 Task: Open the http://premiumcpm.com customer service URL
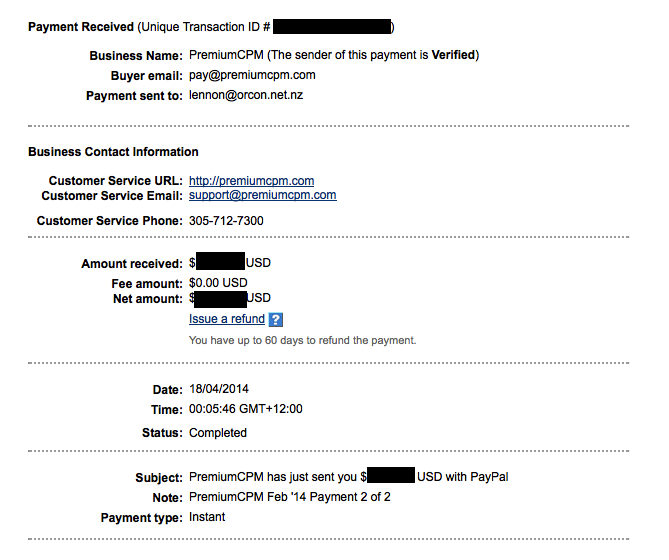(x=251, y=181)
